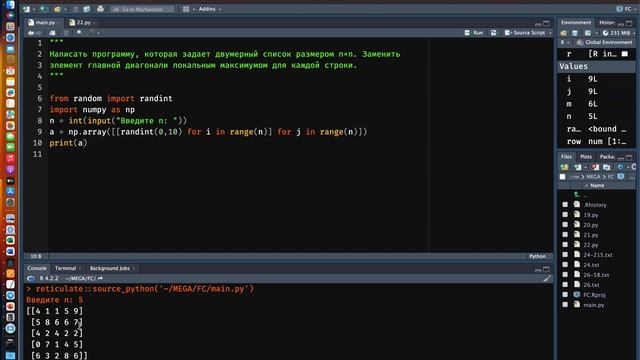The height and width of the screenshot is (360, 640).
Task: Switch to the History tab
Action: coord(607,22)
